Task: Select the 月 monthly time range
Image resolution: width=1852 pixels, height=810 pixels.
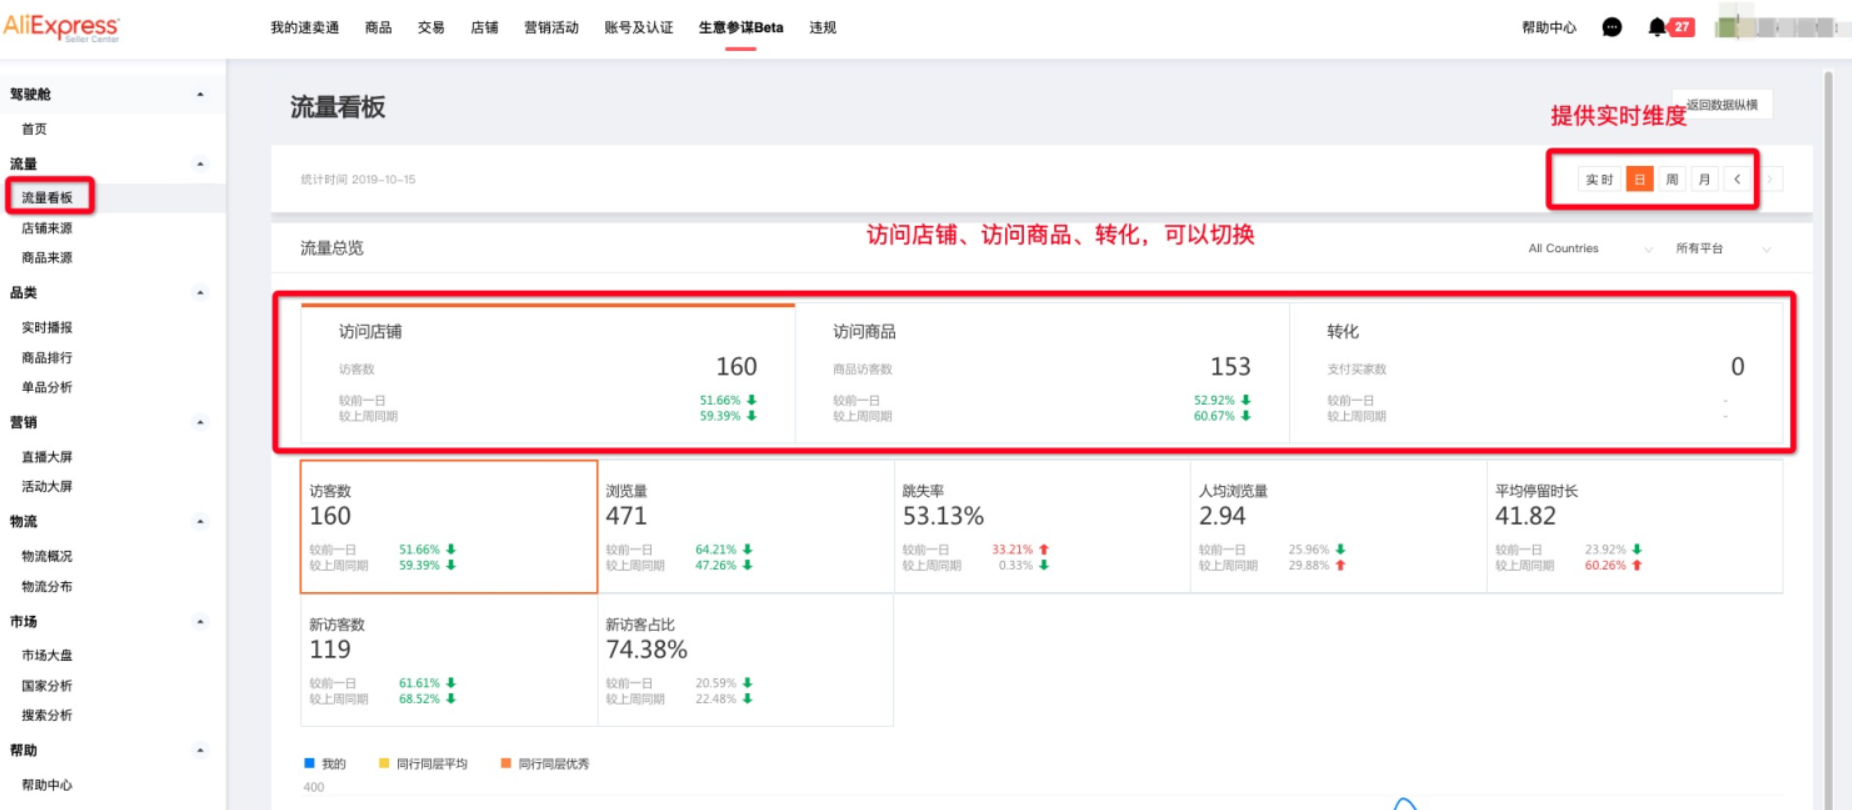Action: (1704, 180)
